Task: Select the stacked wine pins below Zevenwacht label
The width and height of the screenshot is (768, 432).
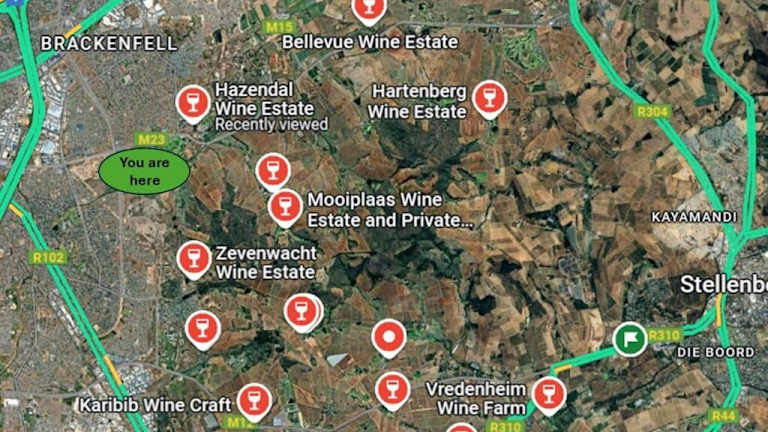Action: (x=304, y=312)
